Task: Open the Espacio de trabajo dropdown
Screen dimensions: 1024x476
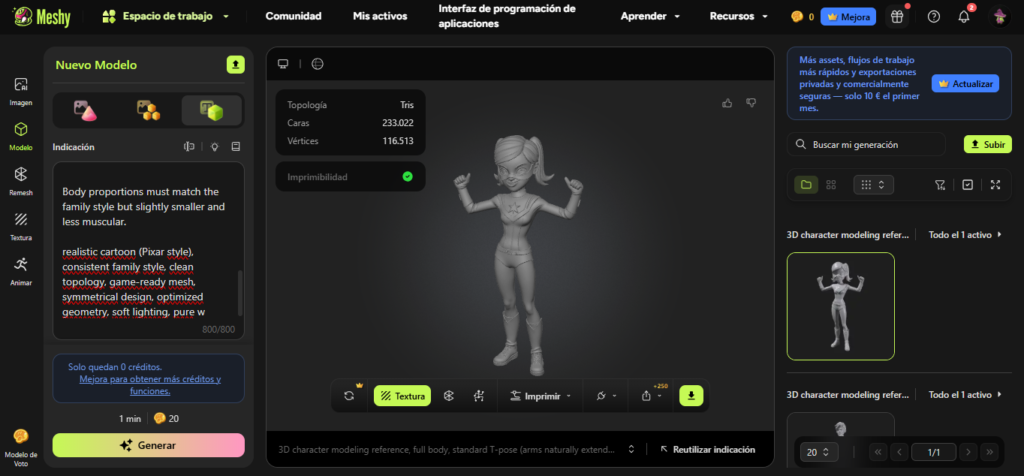Action: (165, 16)
